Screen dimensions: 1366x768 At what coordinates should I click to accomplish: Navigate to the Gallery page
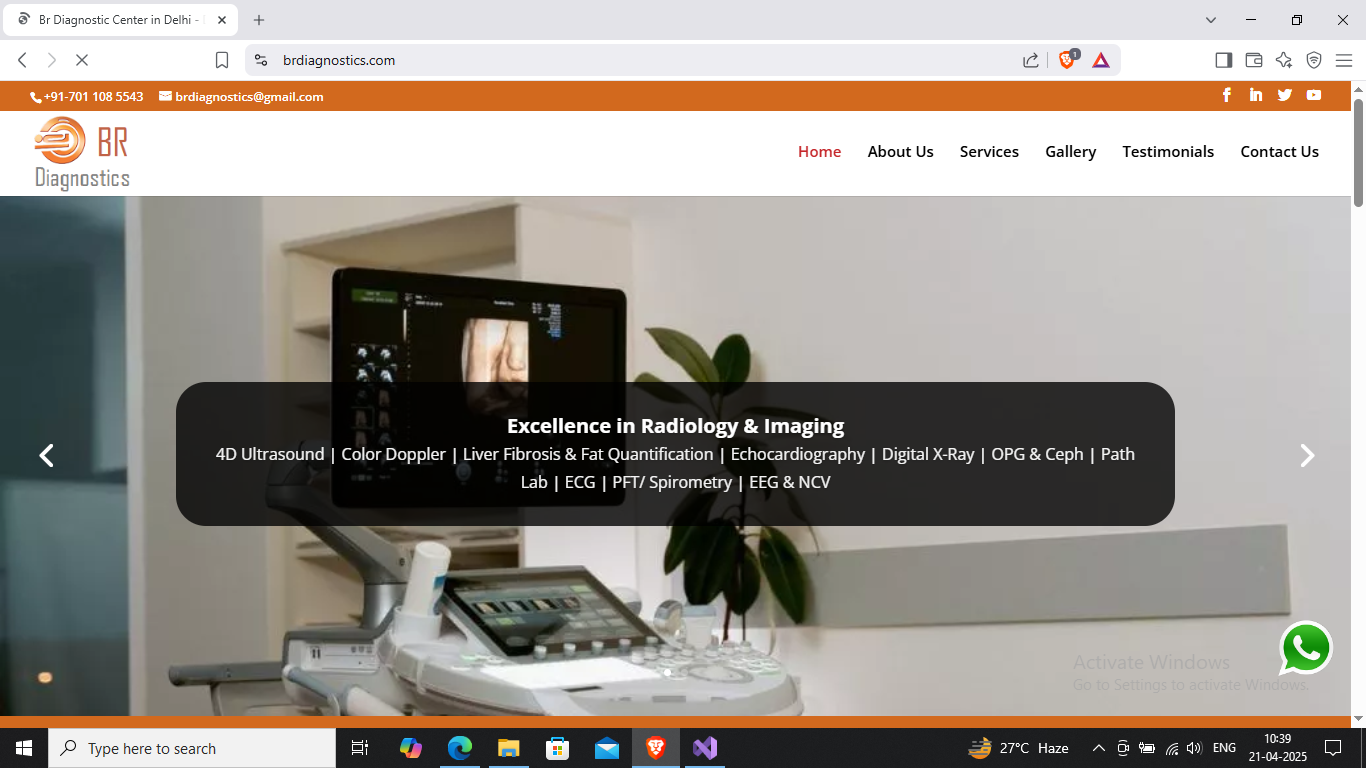tap(1070, 152)
